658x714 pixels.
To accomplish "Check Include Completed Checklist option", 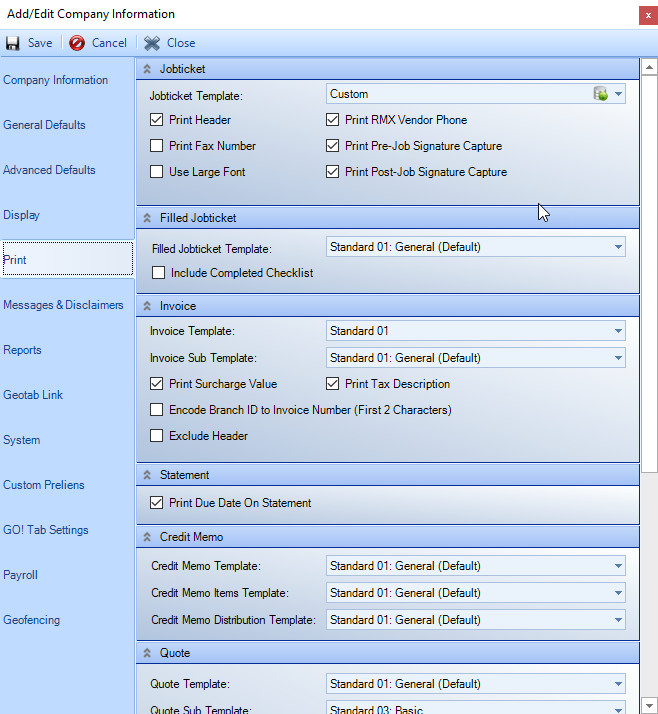I will point(158,273).
